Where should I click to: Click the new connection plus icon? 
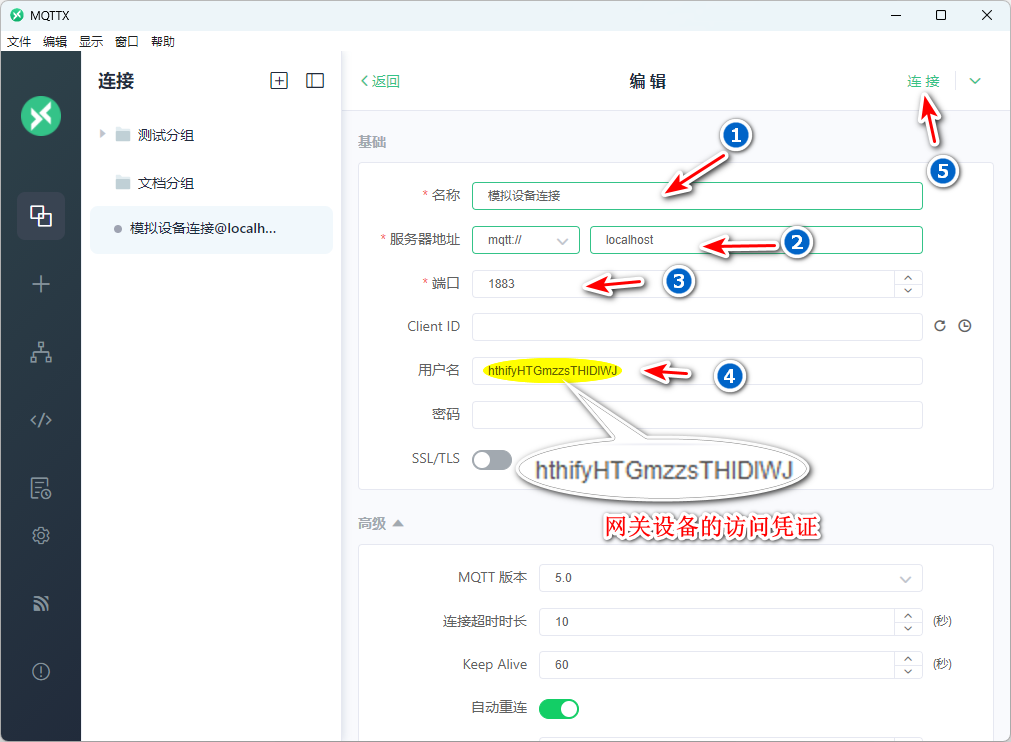pyautogui.click(x=279, y=81)
